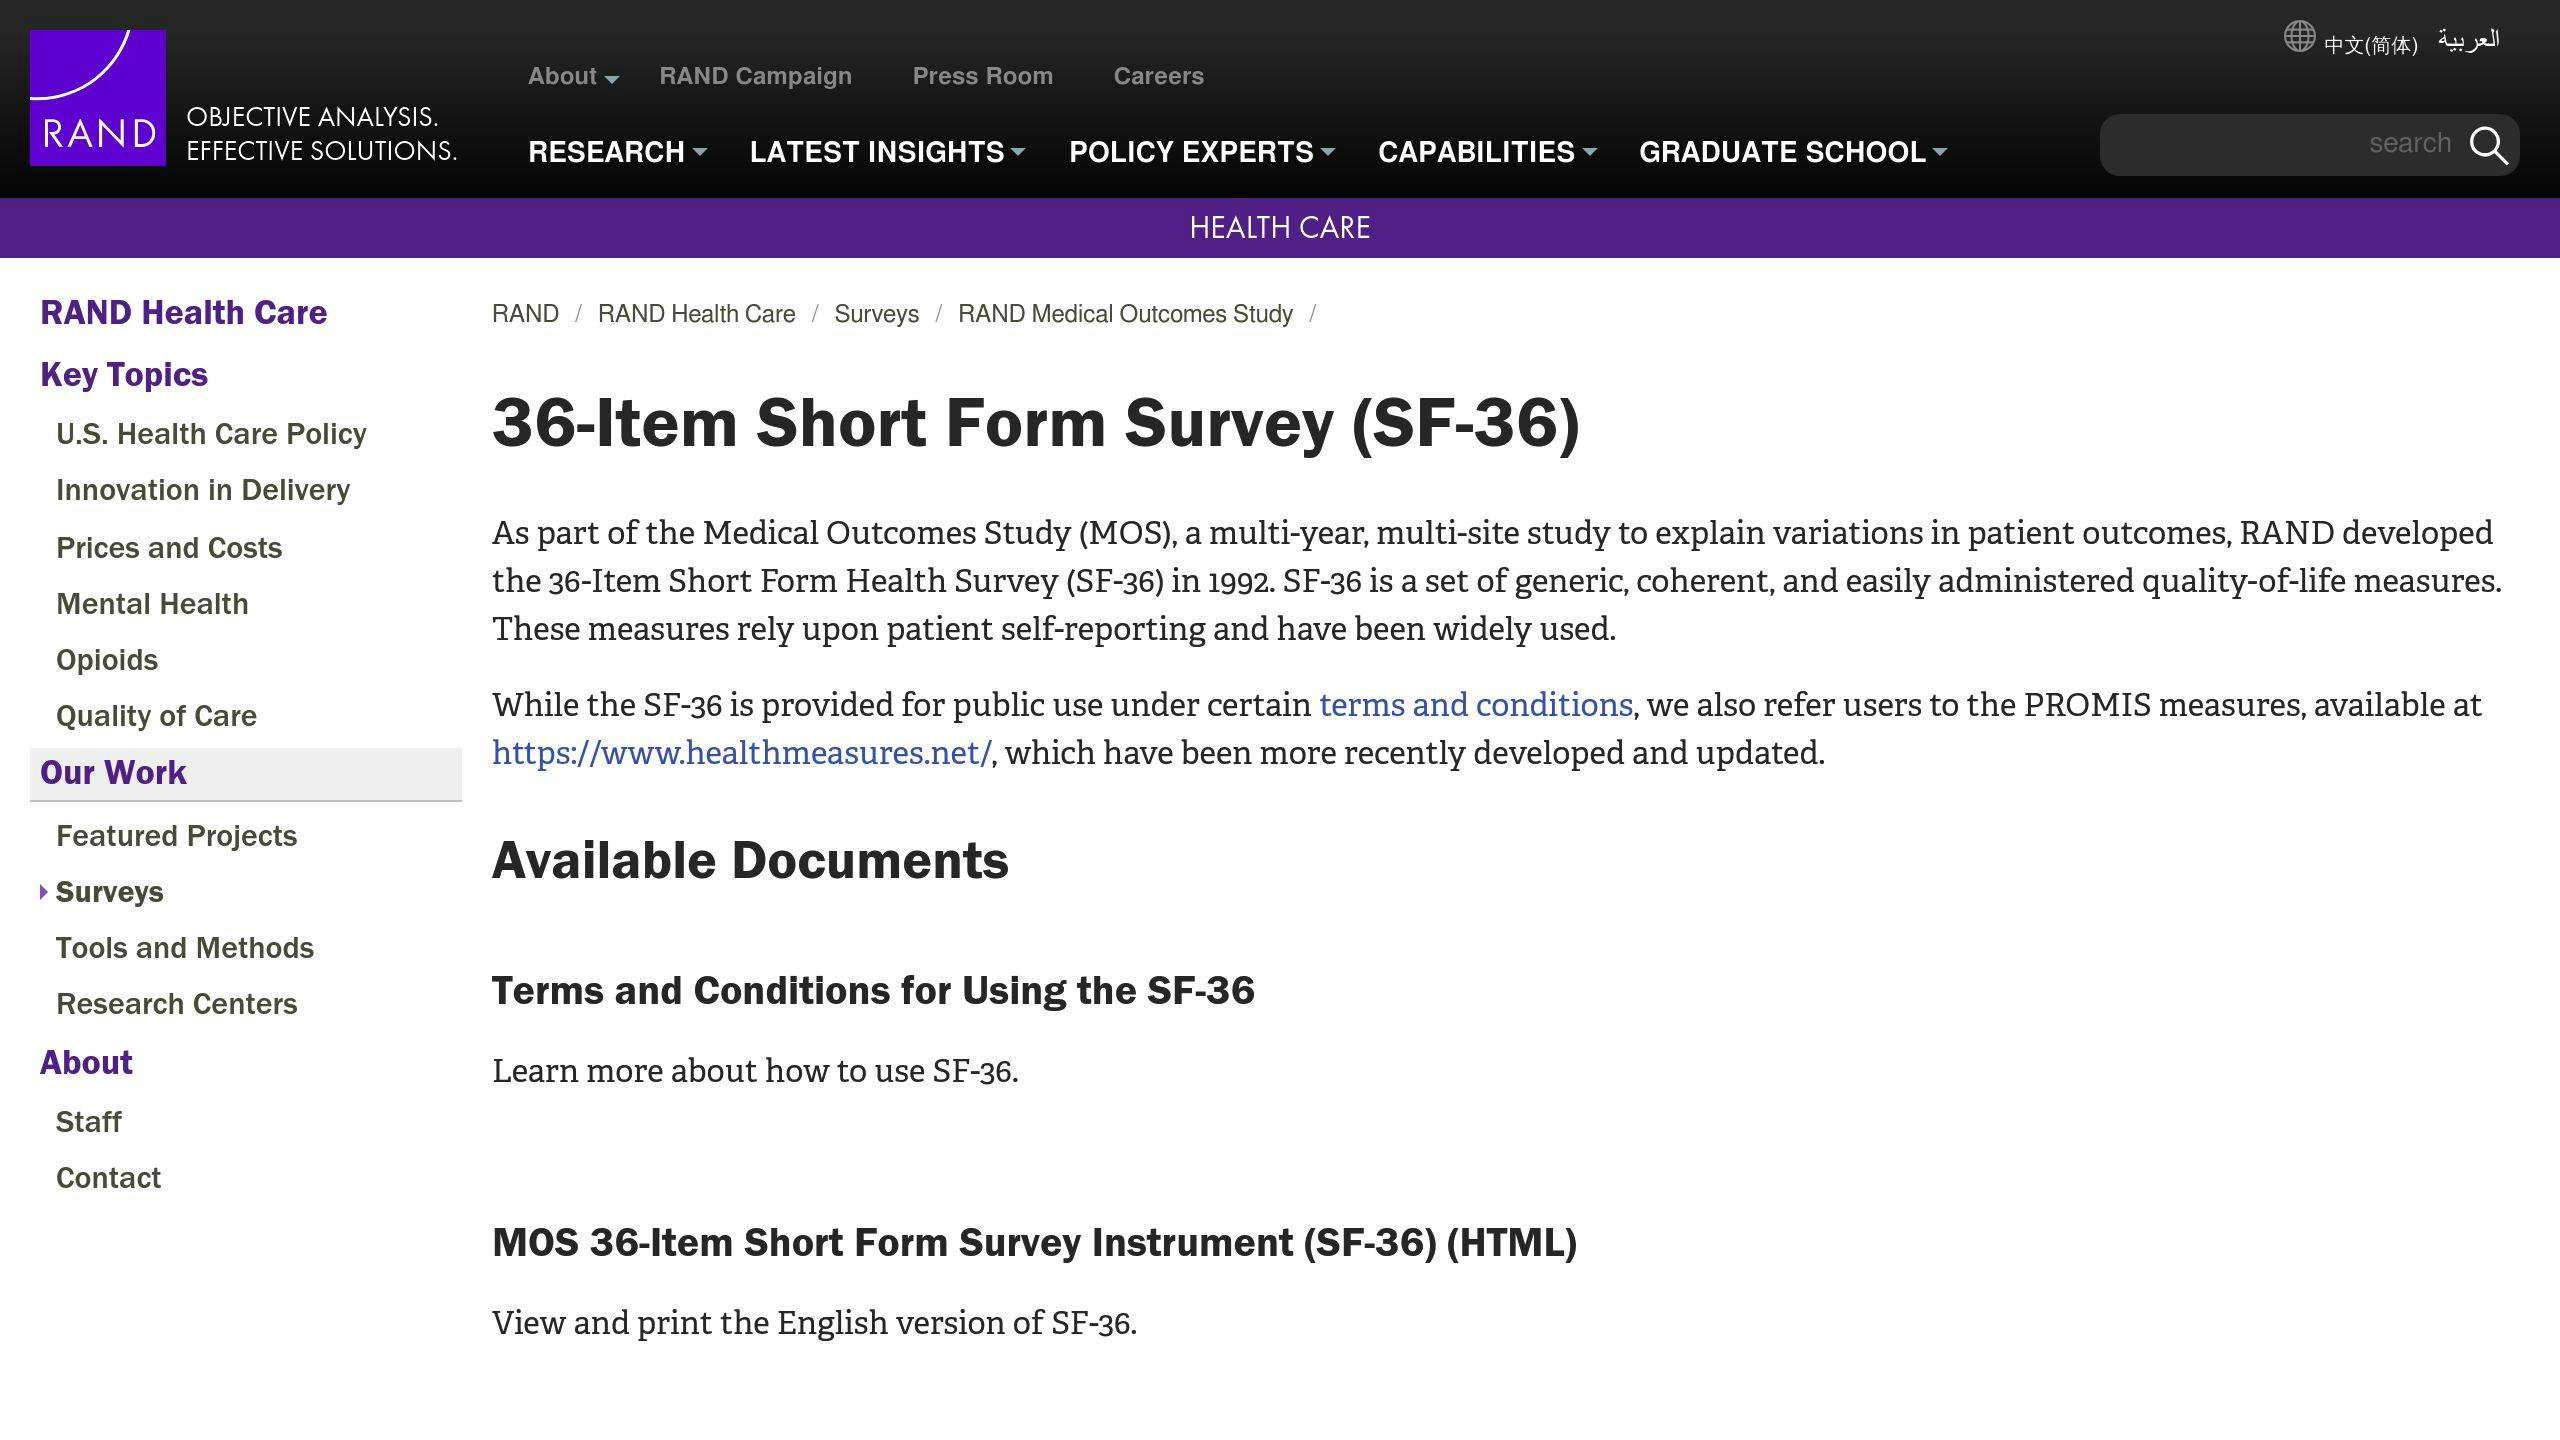Image resolution: width=2560 pixels, height=1440 pixels.
Task: Click Terms and Conditions for Using SF-36 heading
Action: click(873, 990)
